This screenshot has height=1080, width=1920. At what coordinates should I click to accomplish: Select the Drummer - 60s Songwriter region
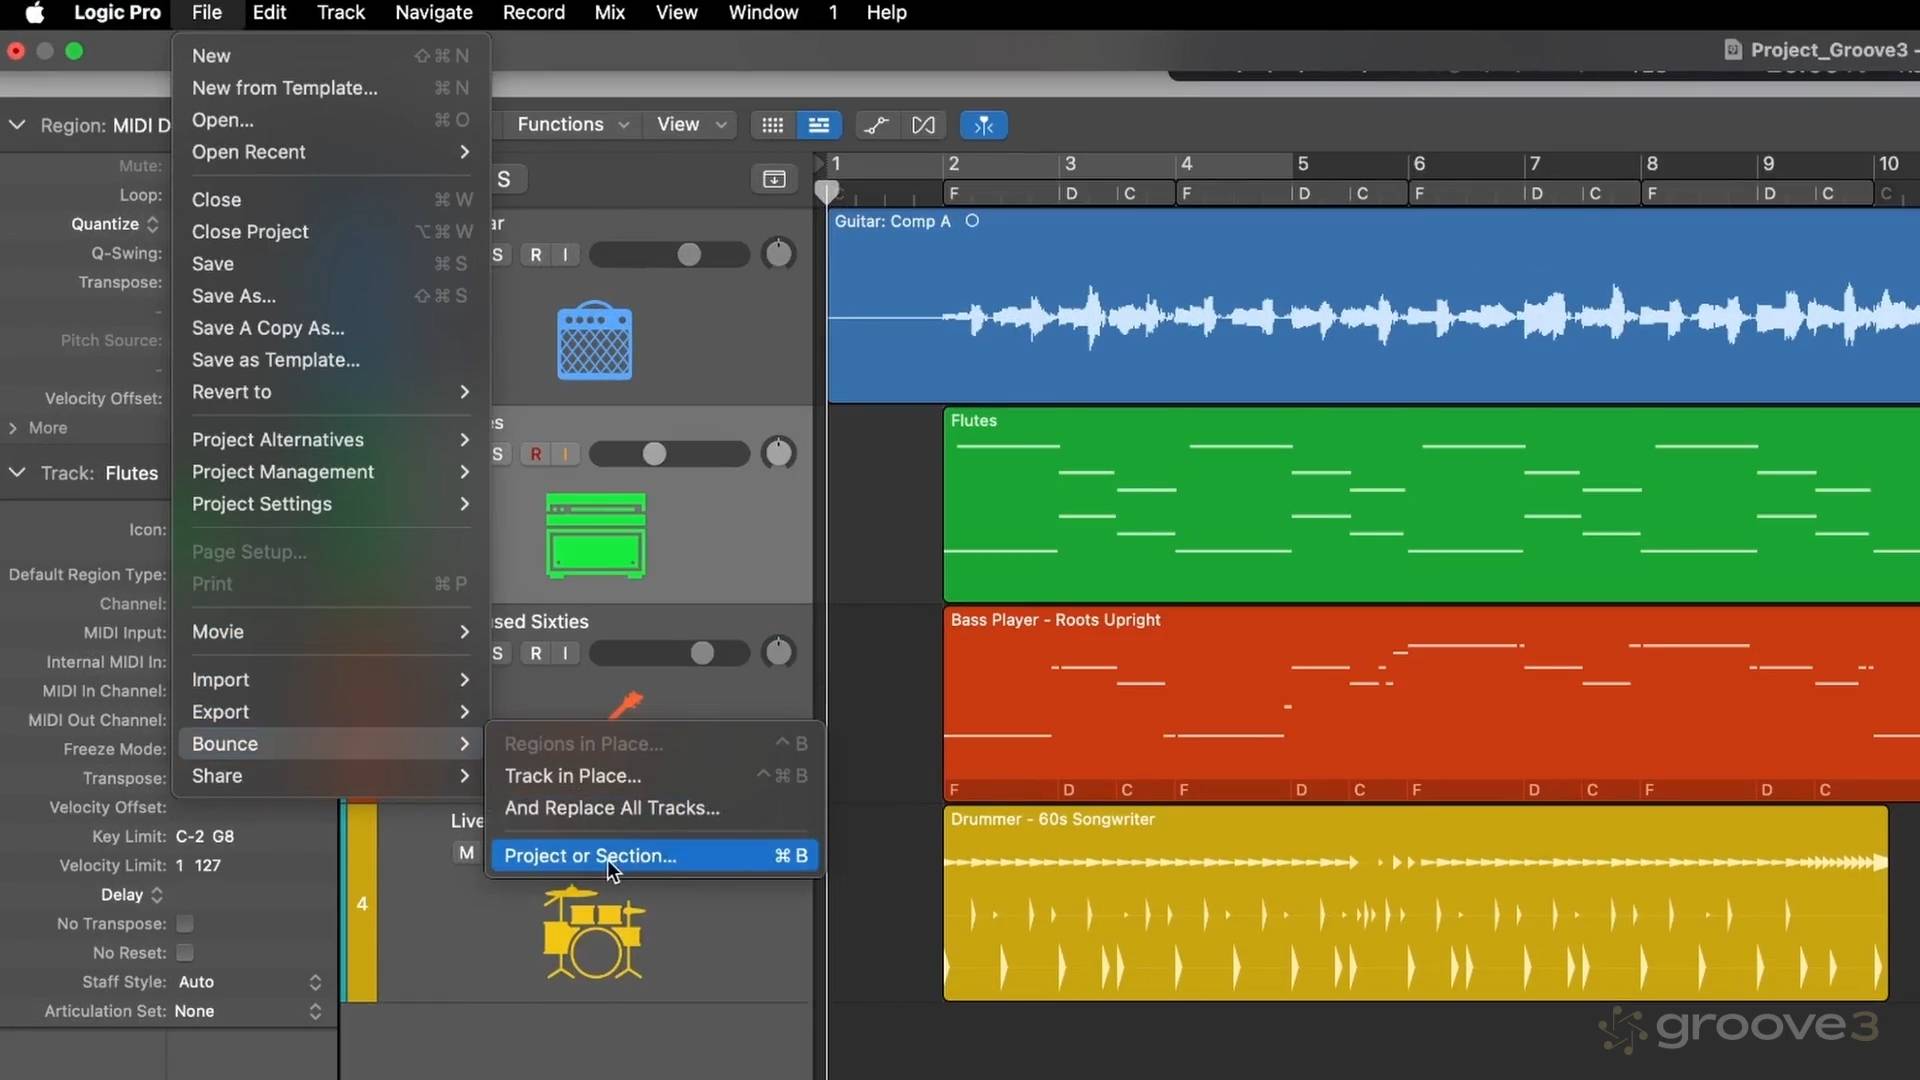1416,903
